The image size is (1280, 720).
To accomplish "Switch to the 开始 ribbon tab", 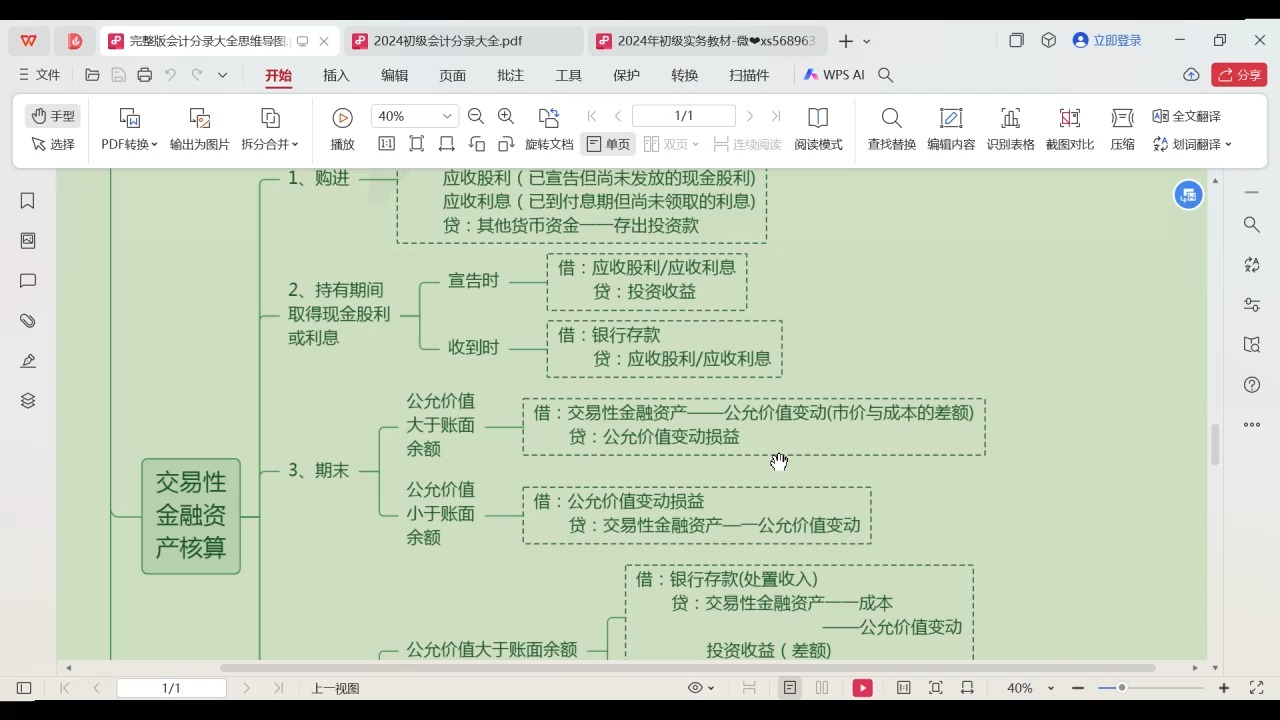I will 278,75.
